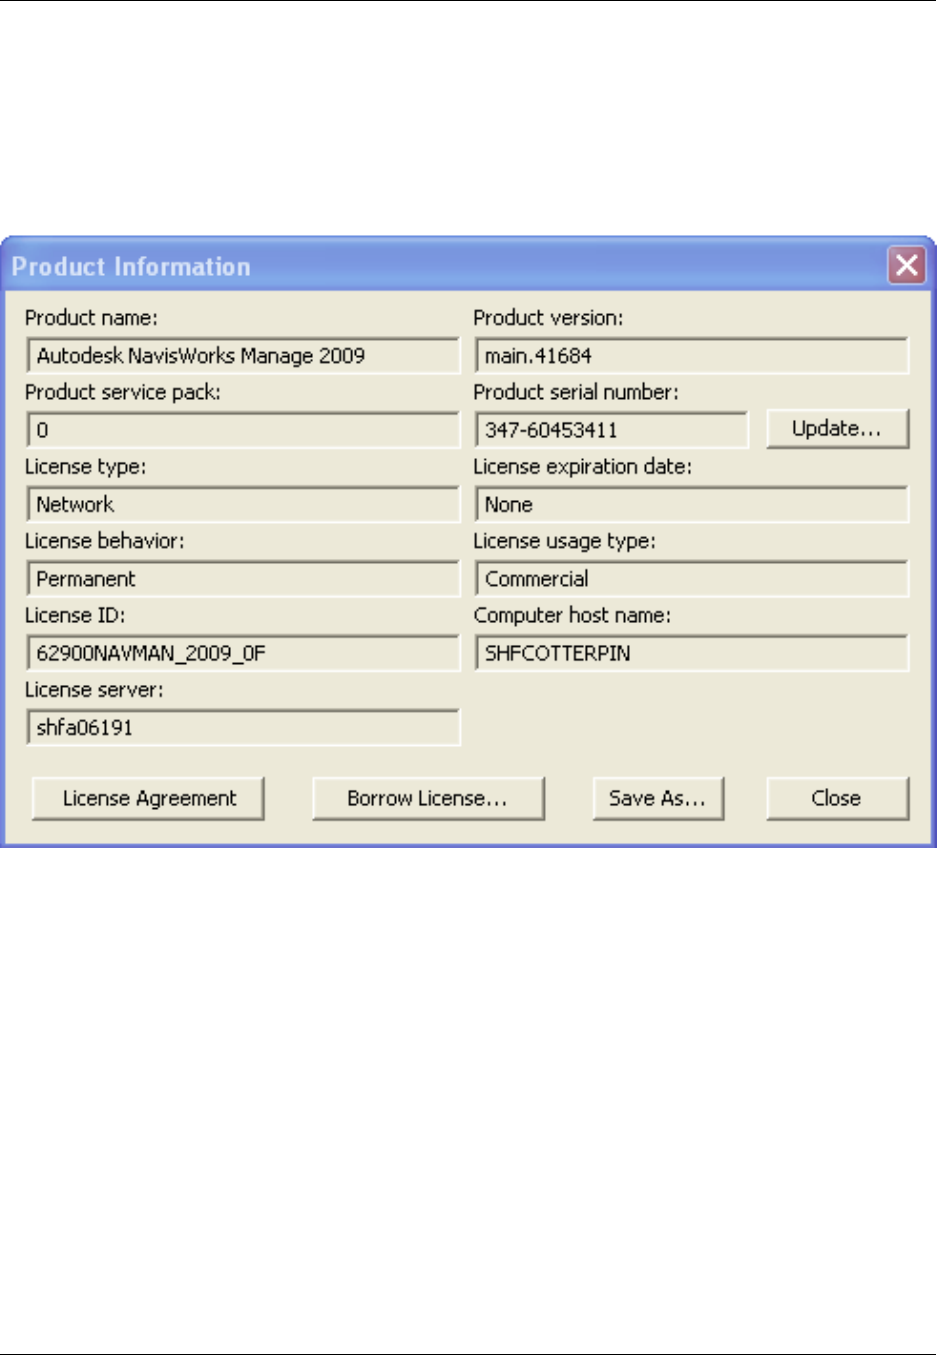The height and width of the screenshot is (1355, 937).
Task: Click the "License usage type:" label
Action: 564,541
